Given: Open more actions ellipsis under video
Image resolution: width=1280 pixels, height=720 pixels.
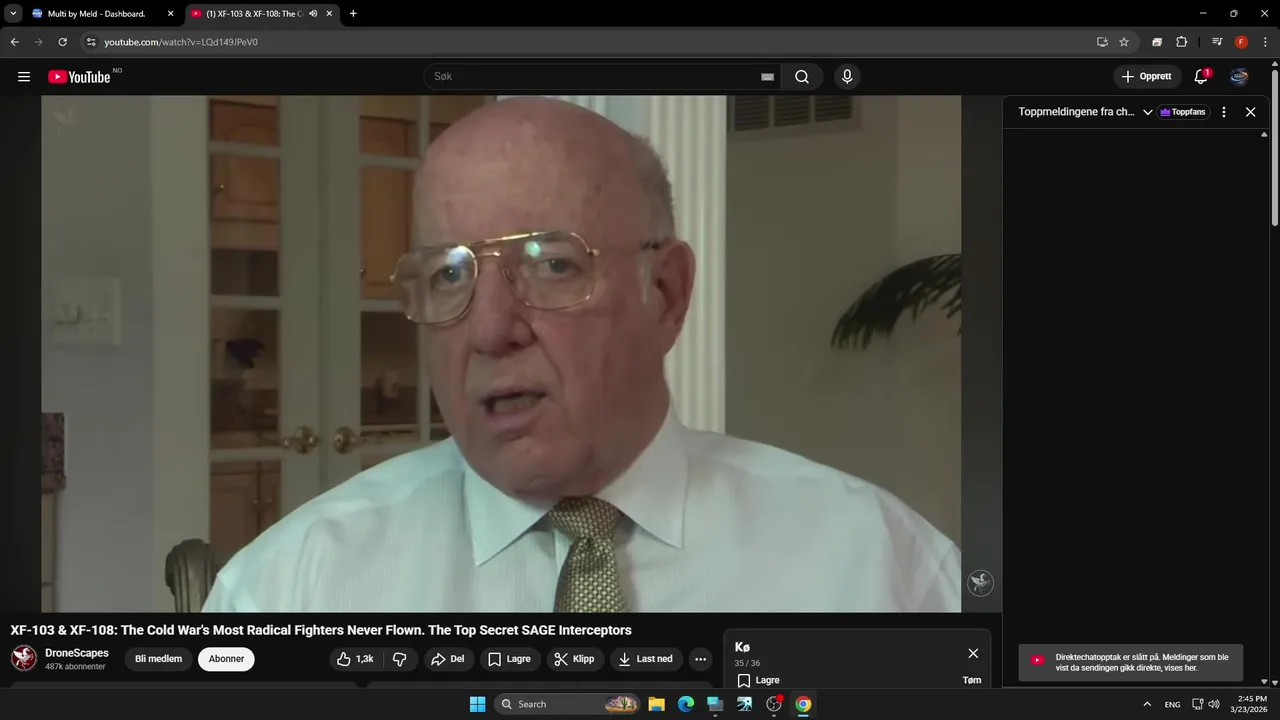Looking at the screenshot, I should 700,659.
